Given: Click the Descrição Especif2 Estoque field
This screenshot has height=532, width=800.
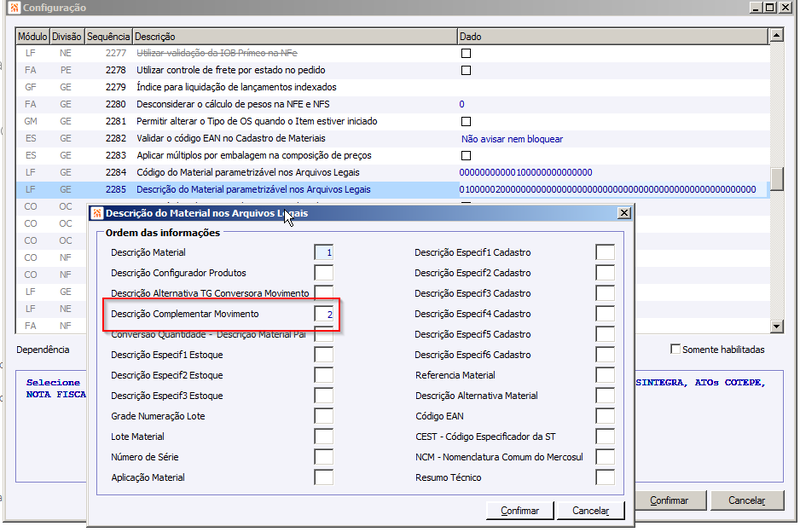Looking at the screenshot, I should pos(323,375).
